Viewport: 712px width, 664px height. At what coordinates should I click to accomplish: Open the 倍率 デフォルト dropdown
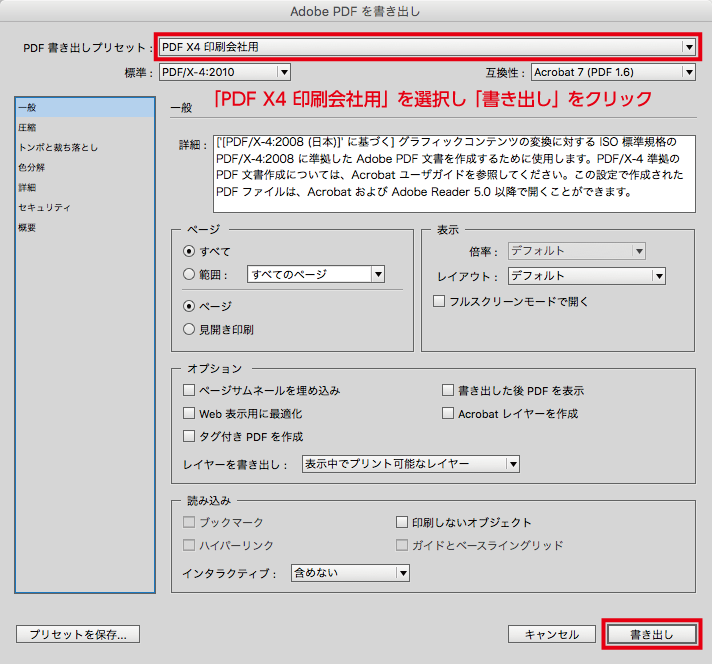pos(577,251)
